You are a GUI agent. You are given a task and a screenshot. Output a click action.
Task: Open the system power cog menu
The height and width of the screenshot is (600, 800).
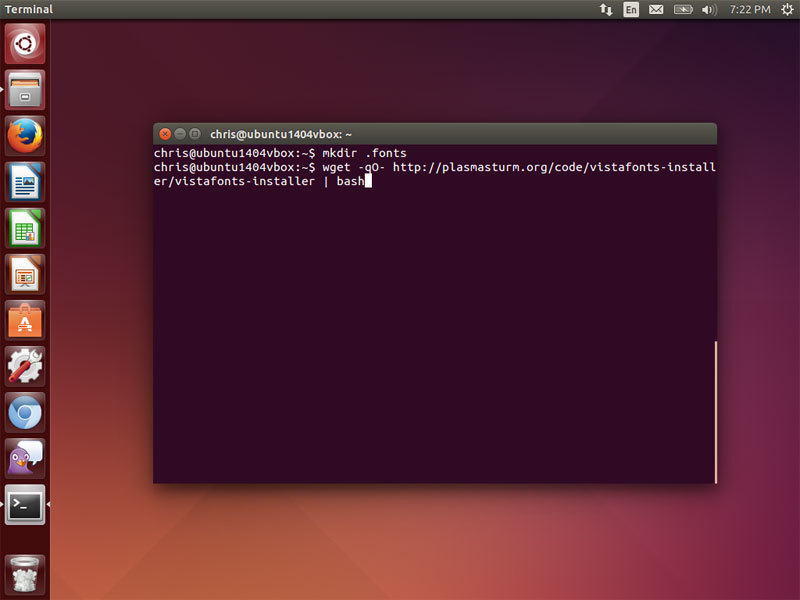tap(786, 9)
